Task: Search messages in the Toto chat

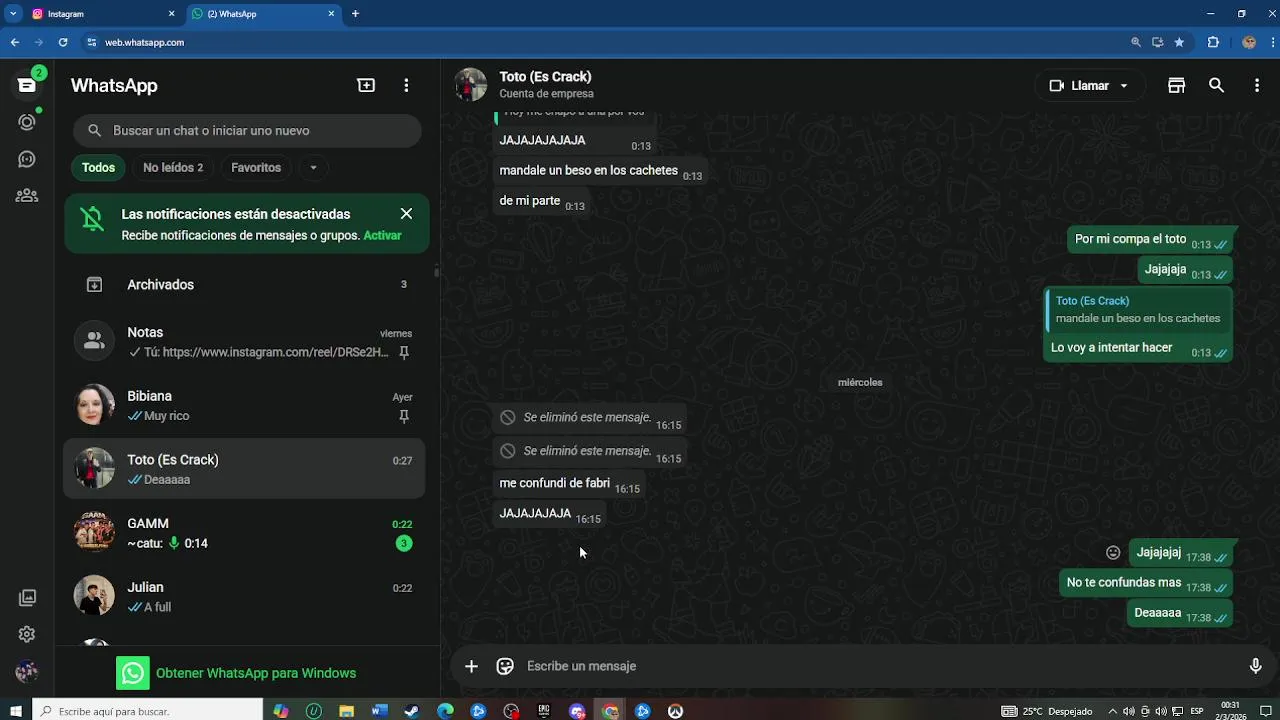Action: [x=1216, y=86]
